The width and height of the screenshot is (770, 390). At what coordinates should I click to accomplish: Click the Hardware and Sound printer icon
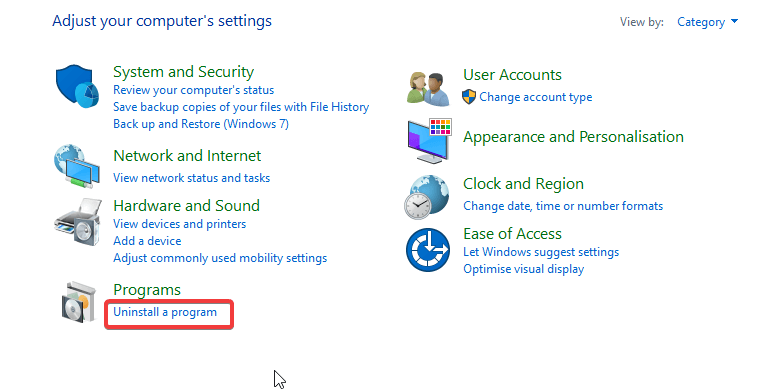coord(78,222)
